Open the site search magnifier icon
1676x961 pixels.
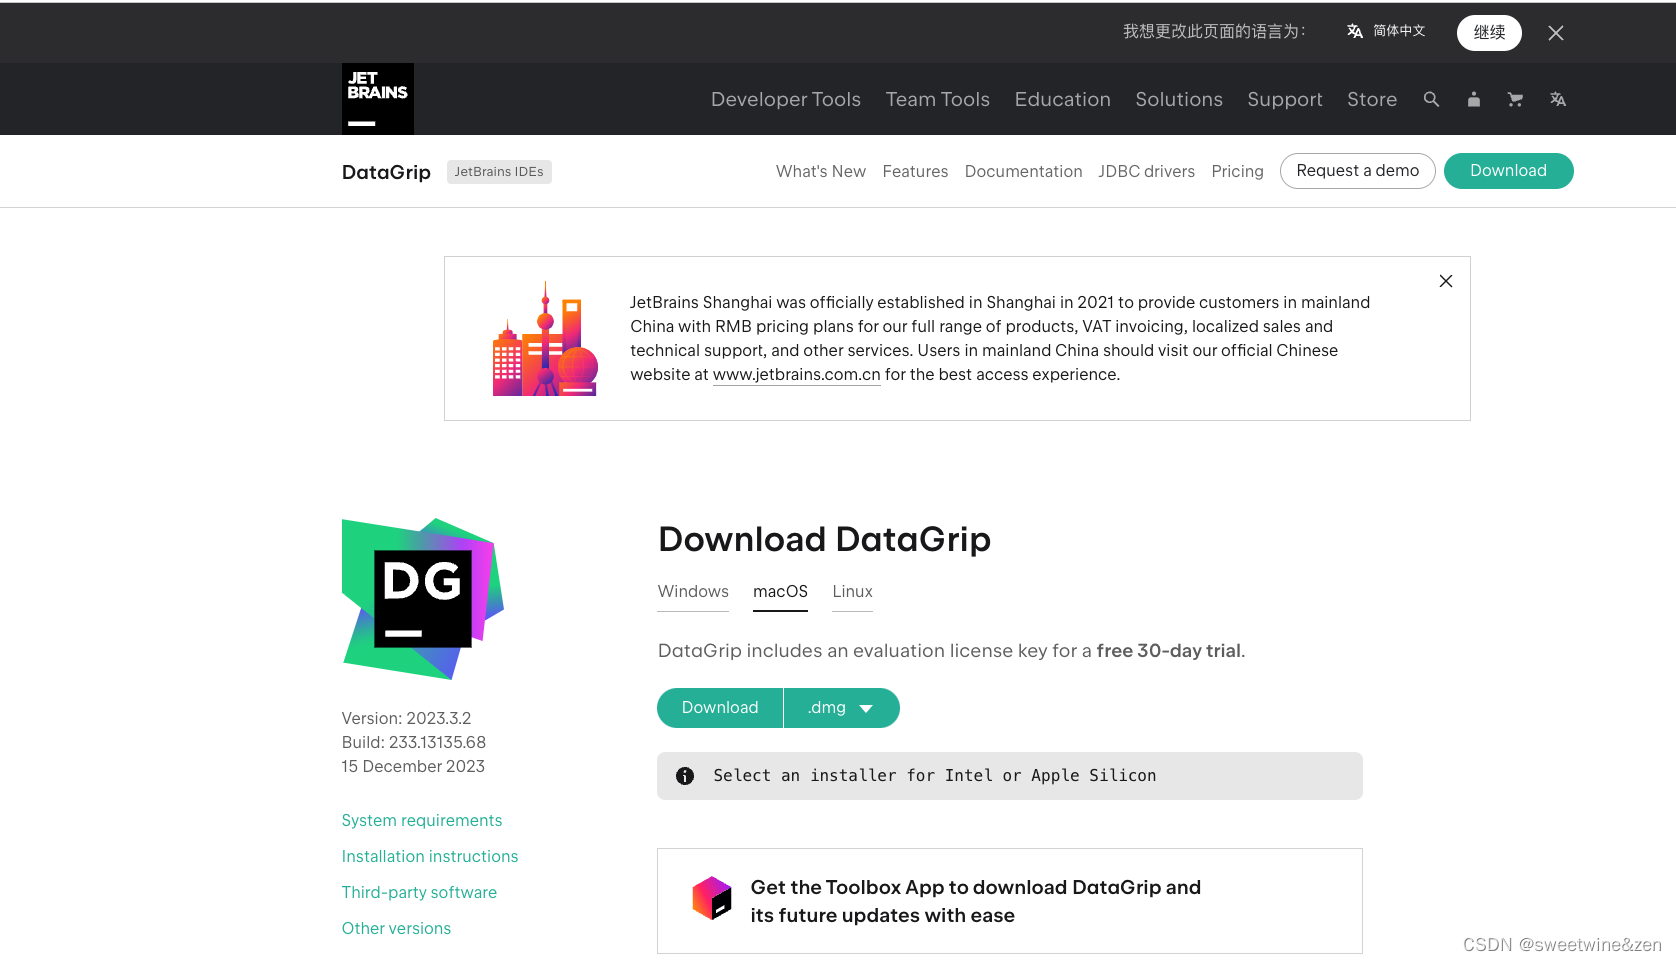coord(1431,99)
